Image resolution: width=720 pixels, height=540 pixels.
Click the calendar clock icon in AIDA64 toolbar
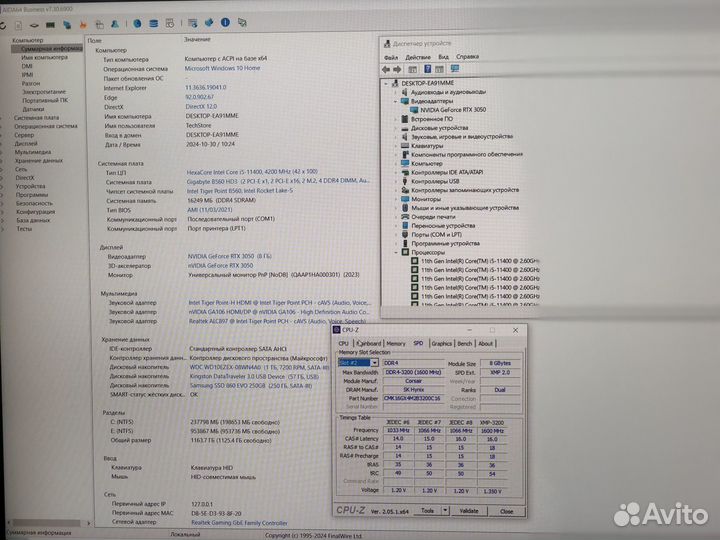point(170,23)
